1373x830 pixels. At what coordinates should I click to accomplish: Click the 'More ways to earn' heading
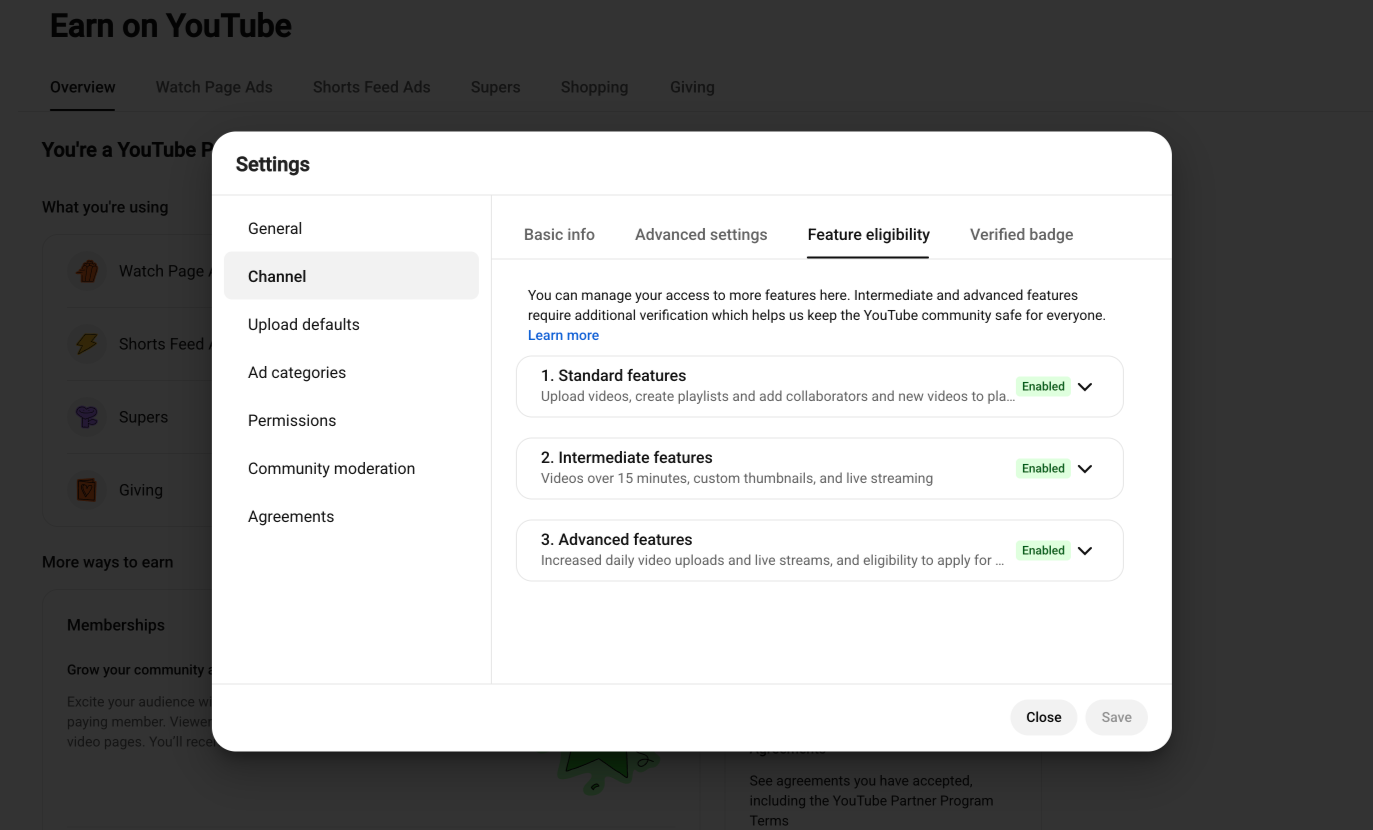pyautogui.click(x=108, y=563)
